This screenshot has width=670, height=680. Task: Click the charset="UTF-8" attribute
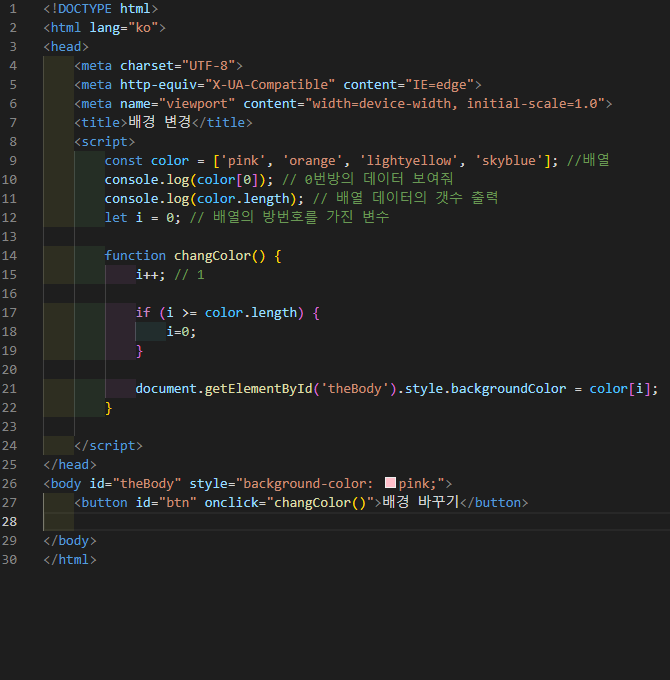tap(177, 65)
